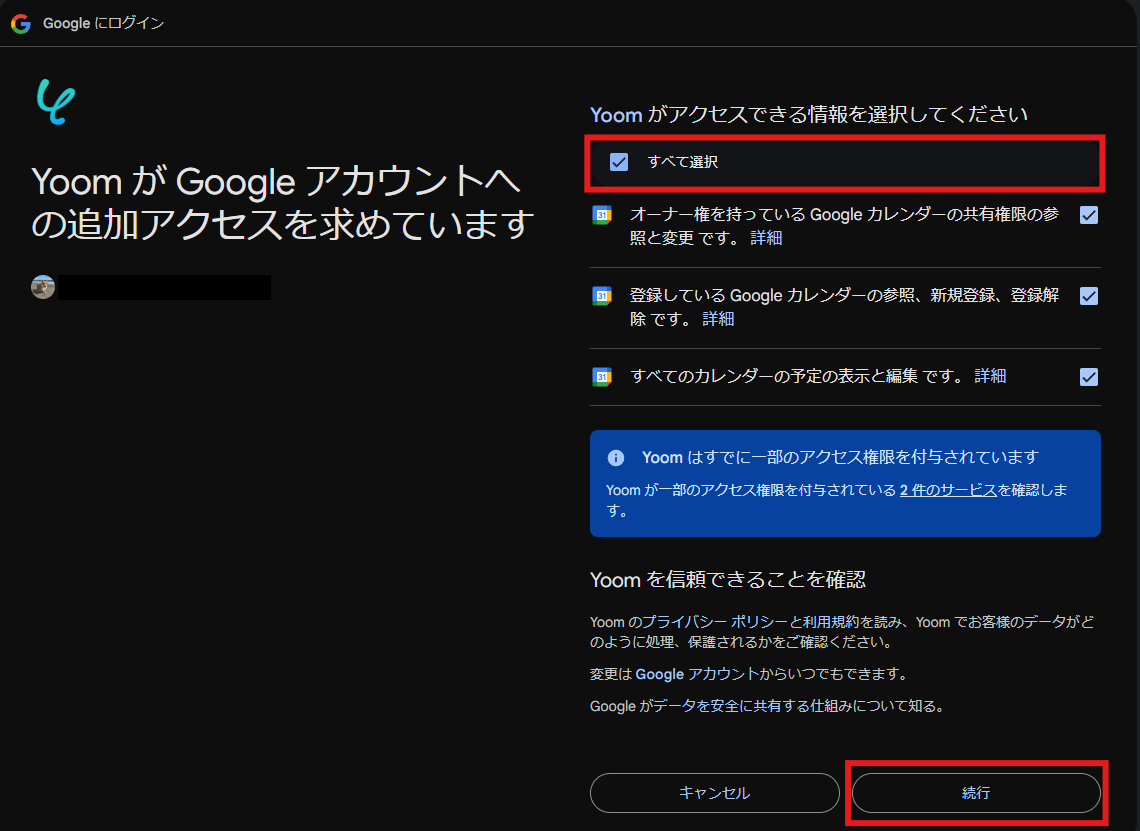Click Yoom はすでに一部のアクセス権限を付与されています text
The image size is (1140, 831).
(x=840, y=458)
